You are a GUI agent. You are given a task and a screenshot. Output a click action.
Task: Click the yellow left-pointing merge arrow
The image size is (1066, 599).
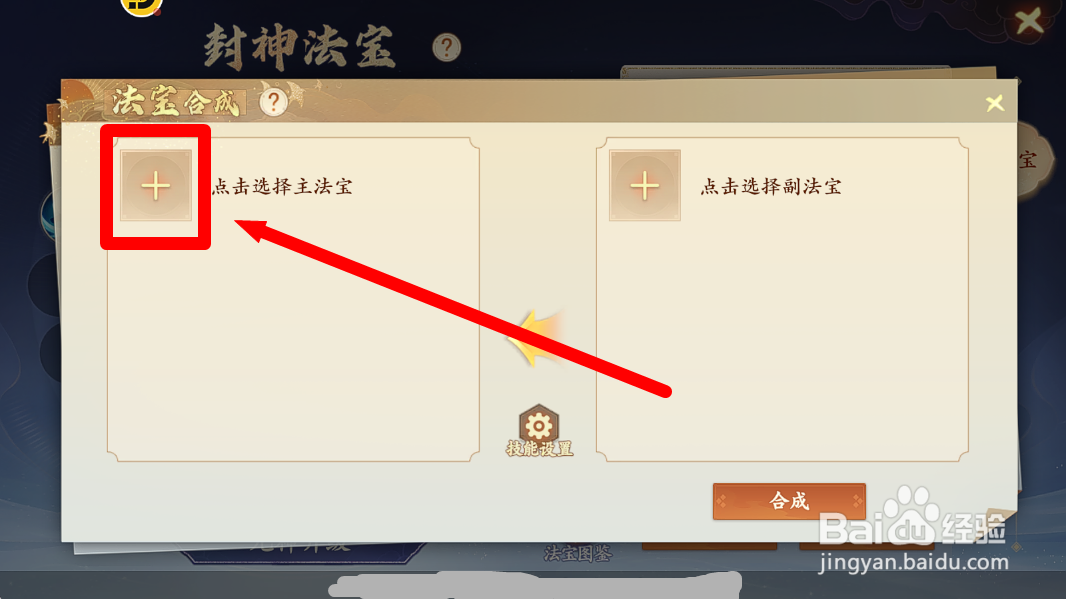(x=537, y=338)
